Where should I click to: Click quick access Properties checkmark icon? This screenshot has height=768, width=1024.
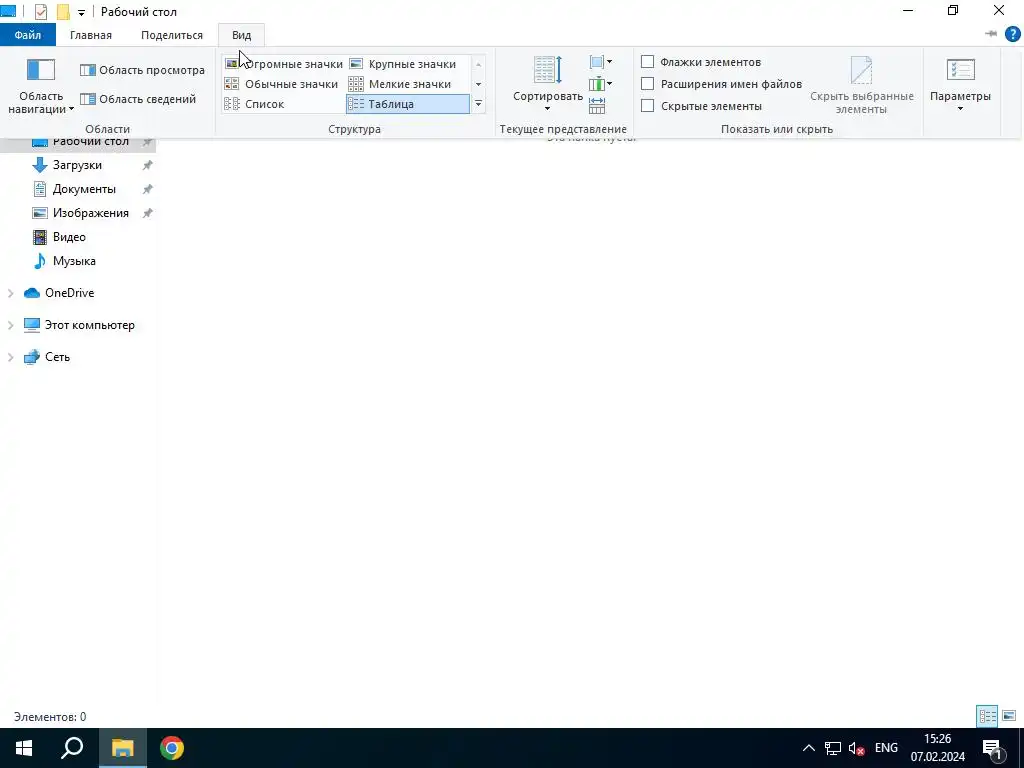coord(40,12)
